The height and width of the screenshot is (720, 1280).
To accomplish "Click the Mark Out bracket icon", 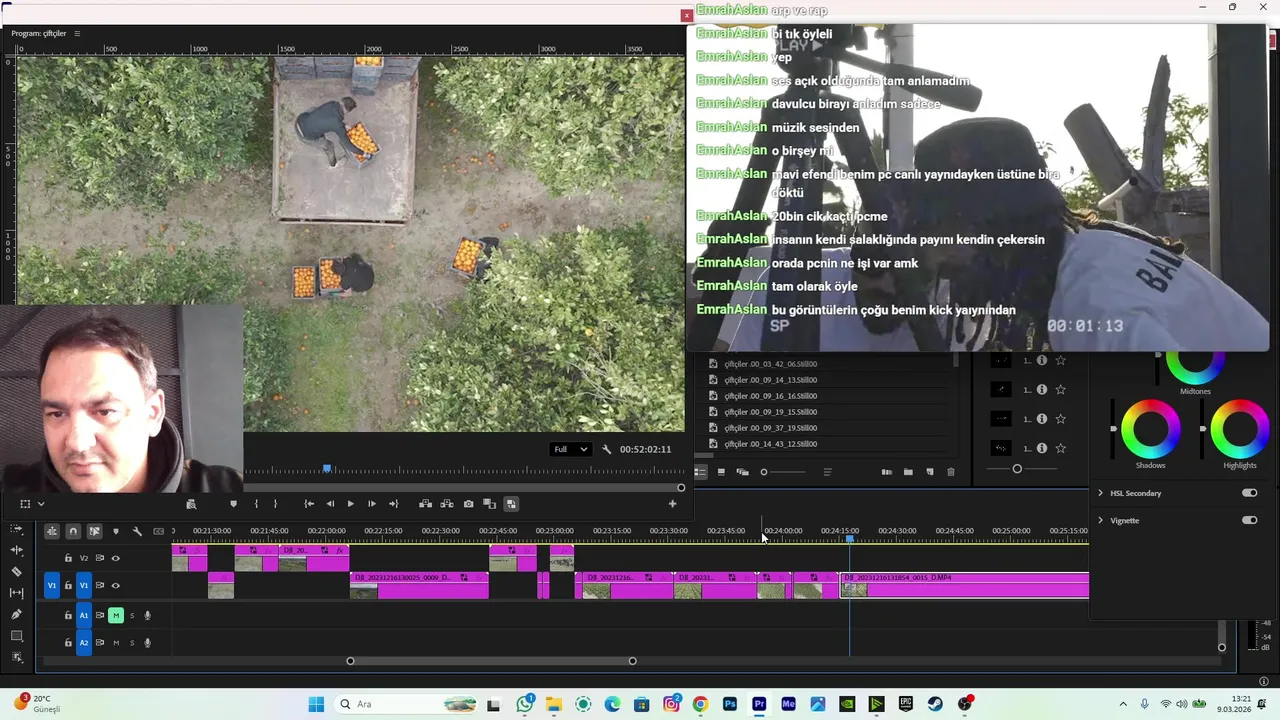I will [275, 504].
